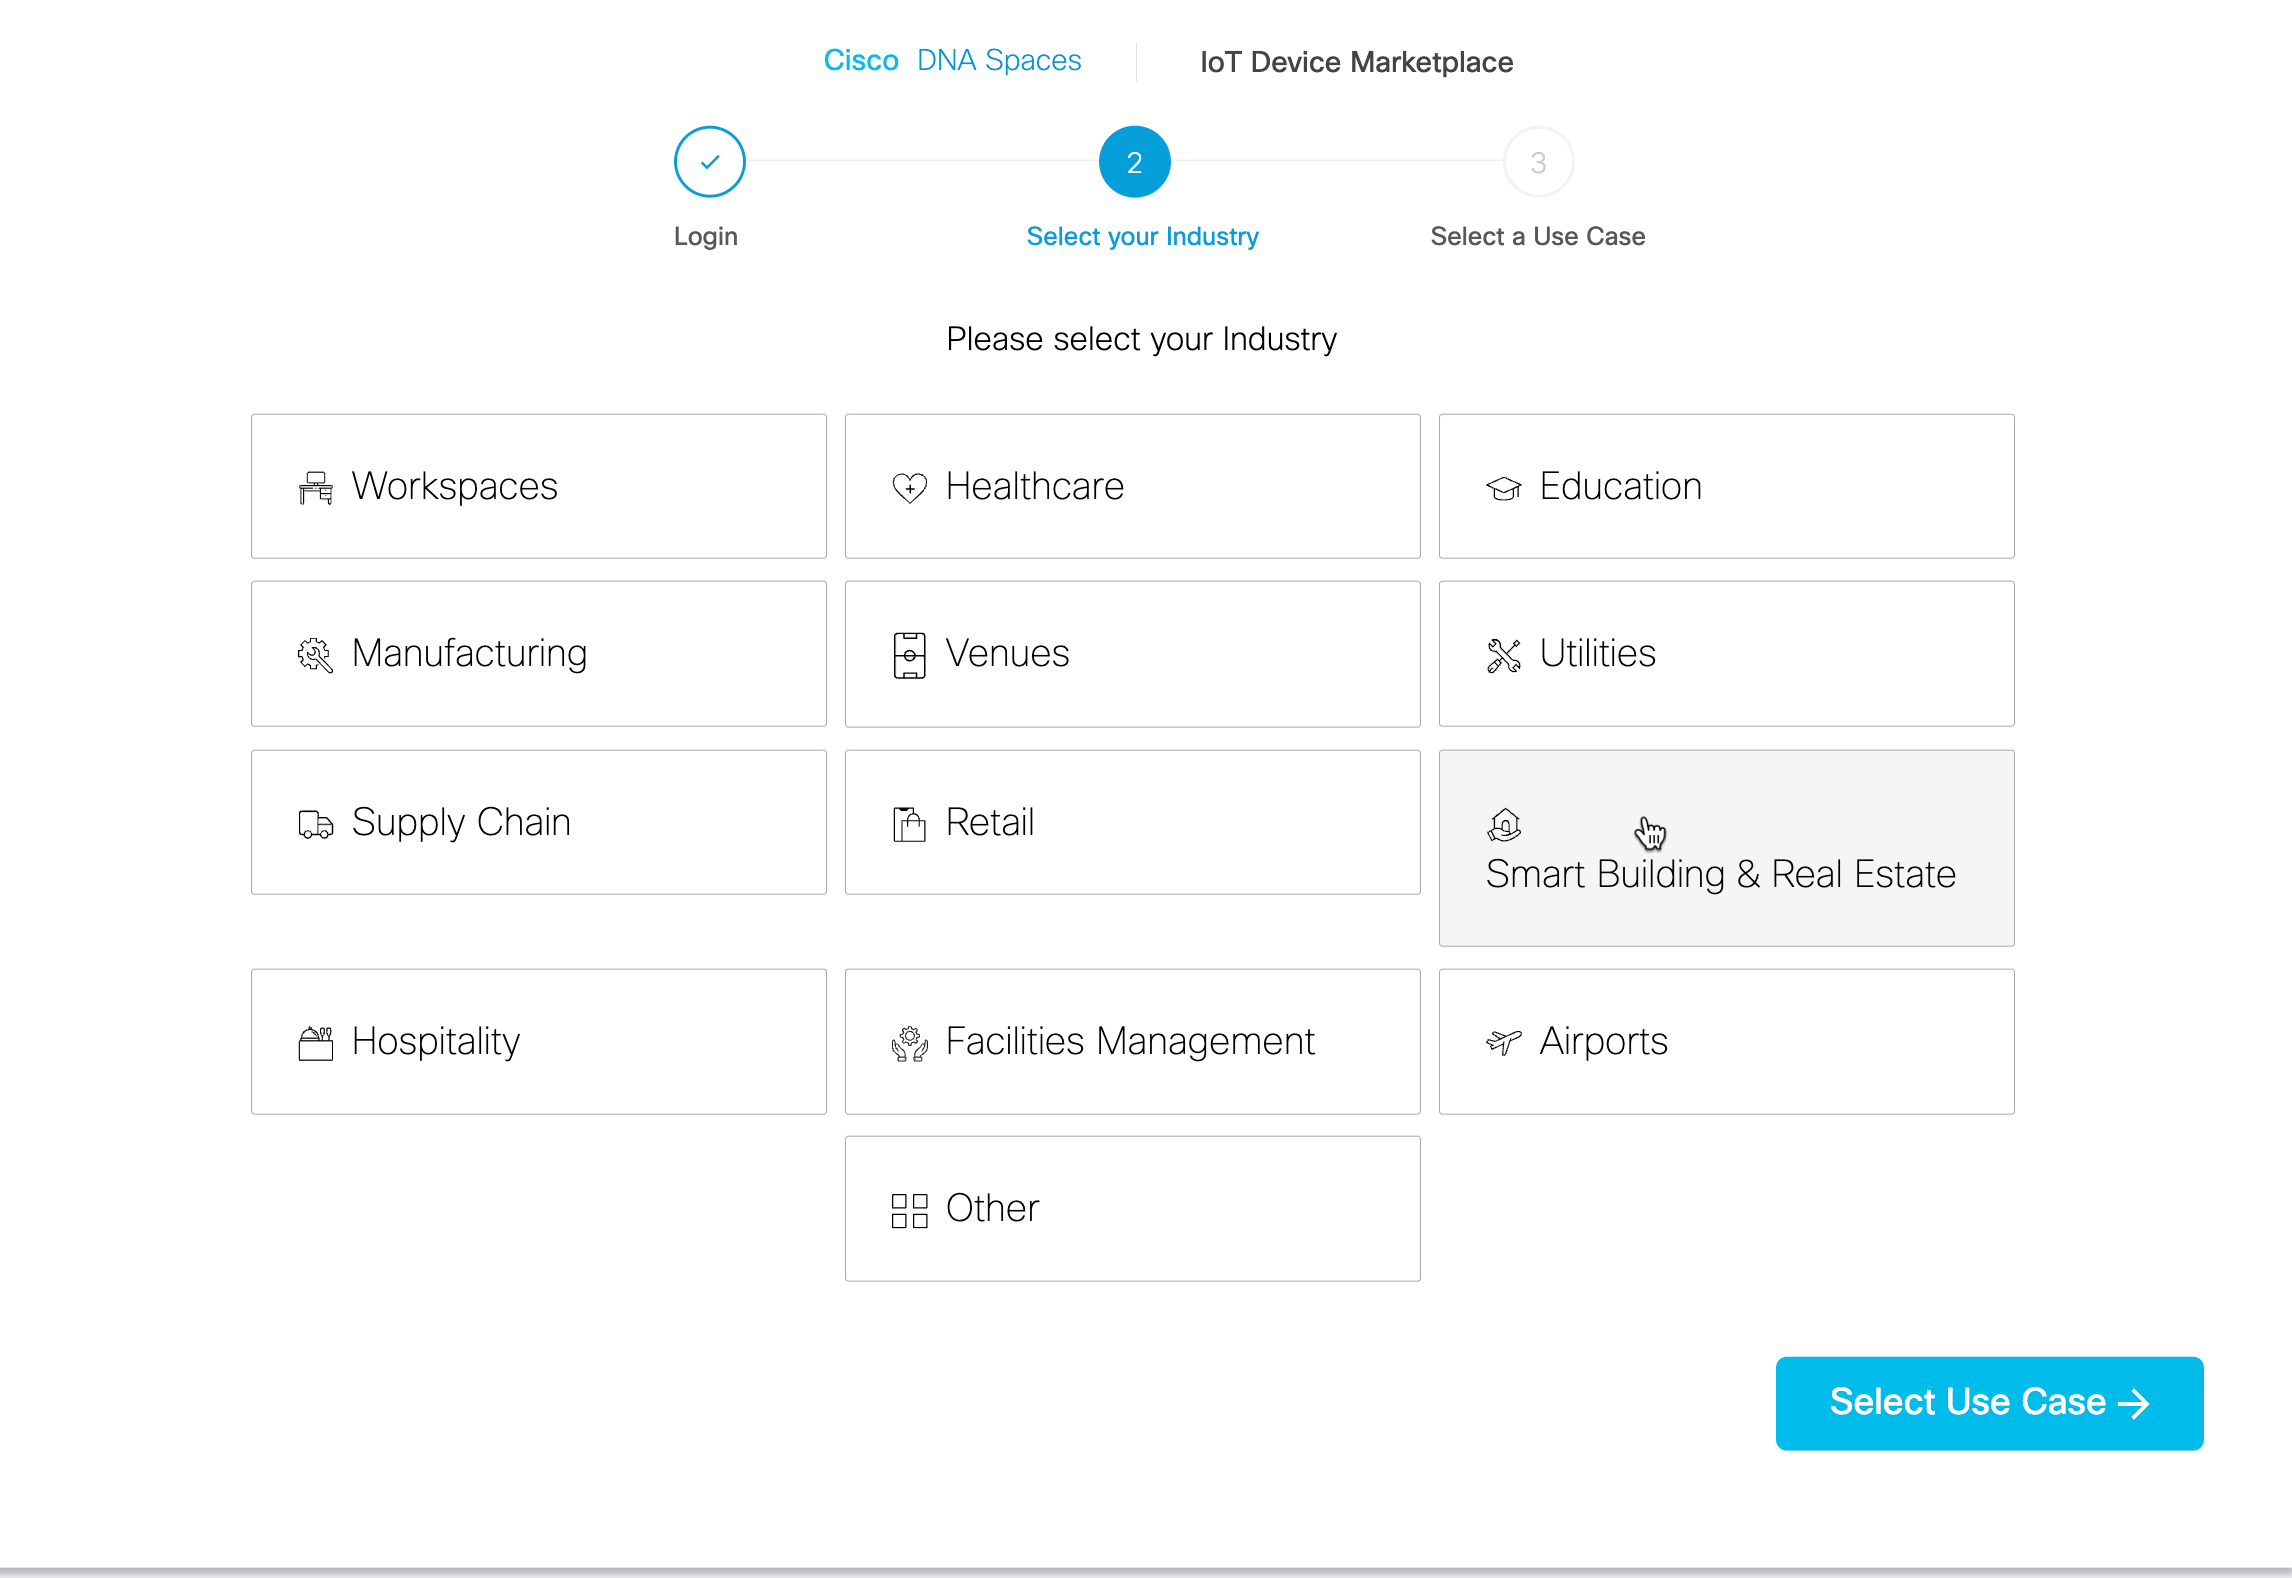2292x1578 pixels.
Task: Click the Airports airplane icon
Action: (x=1503, y=1042)
